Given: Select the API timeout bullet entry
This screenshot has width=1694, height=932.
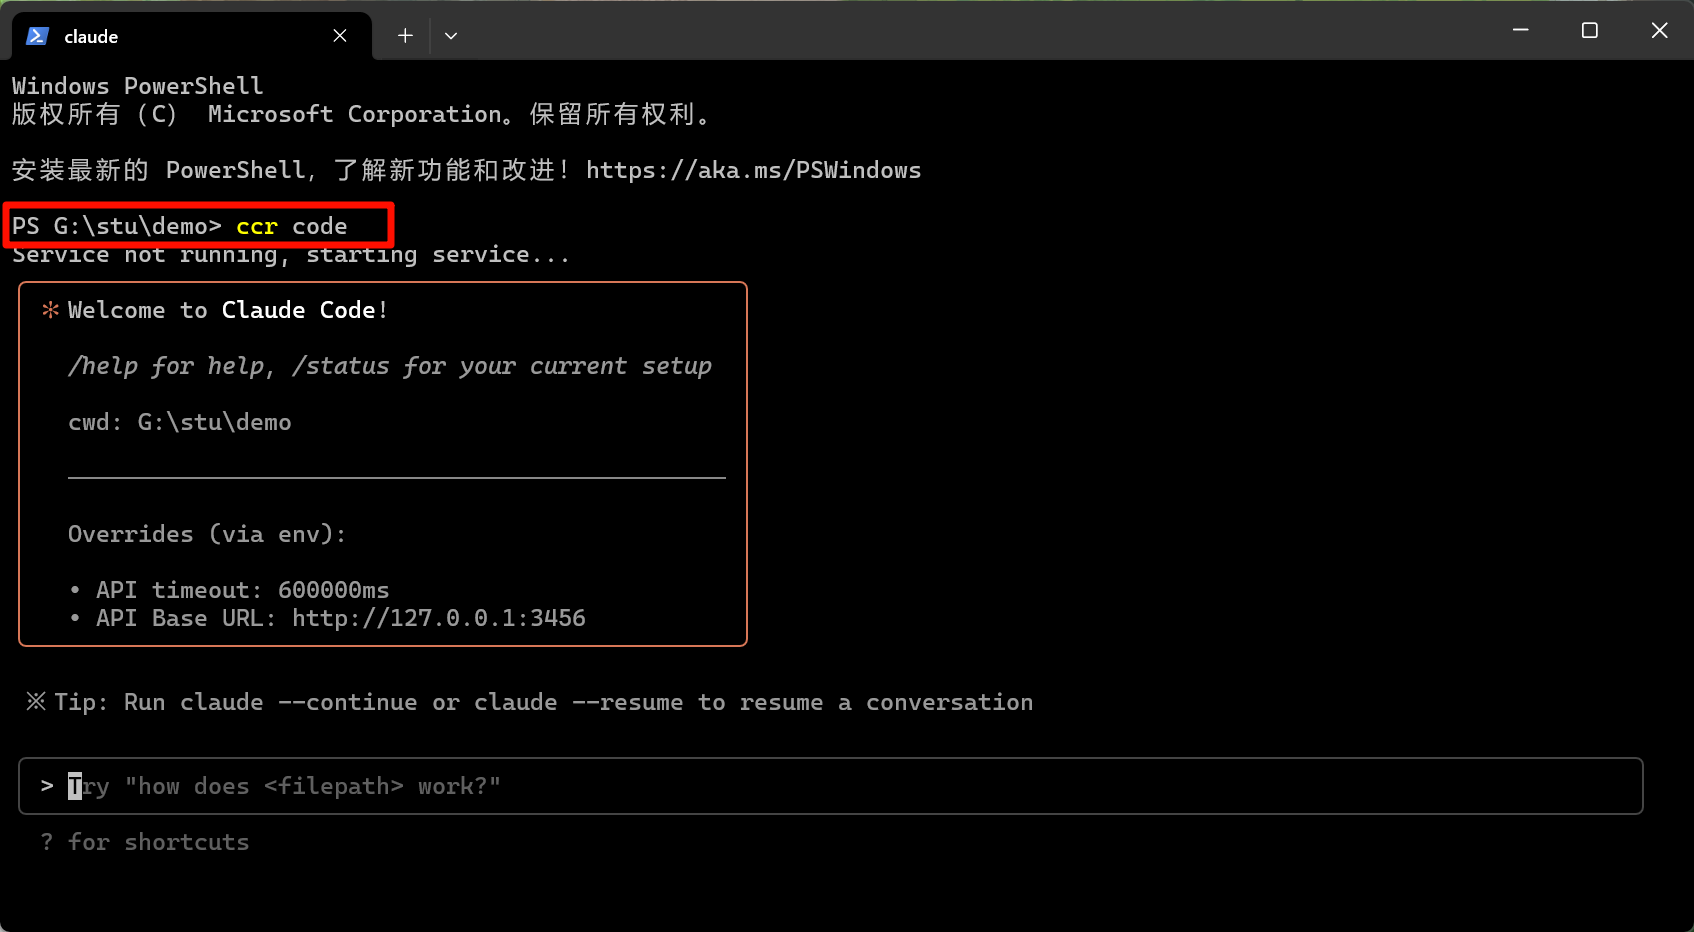Looking at the screenshot, I should tap(229, 589).
